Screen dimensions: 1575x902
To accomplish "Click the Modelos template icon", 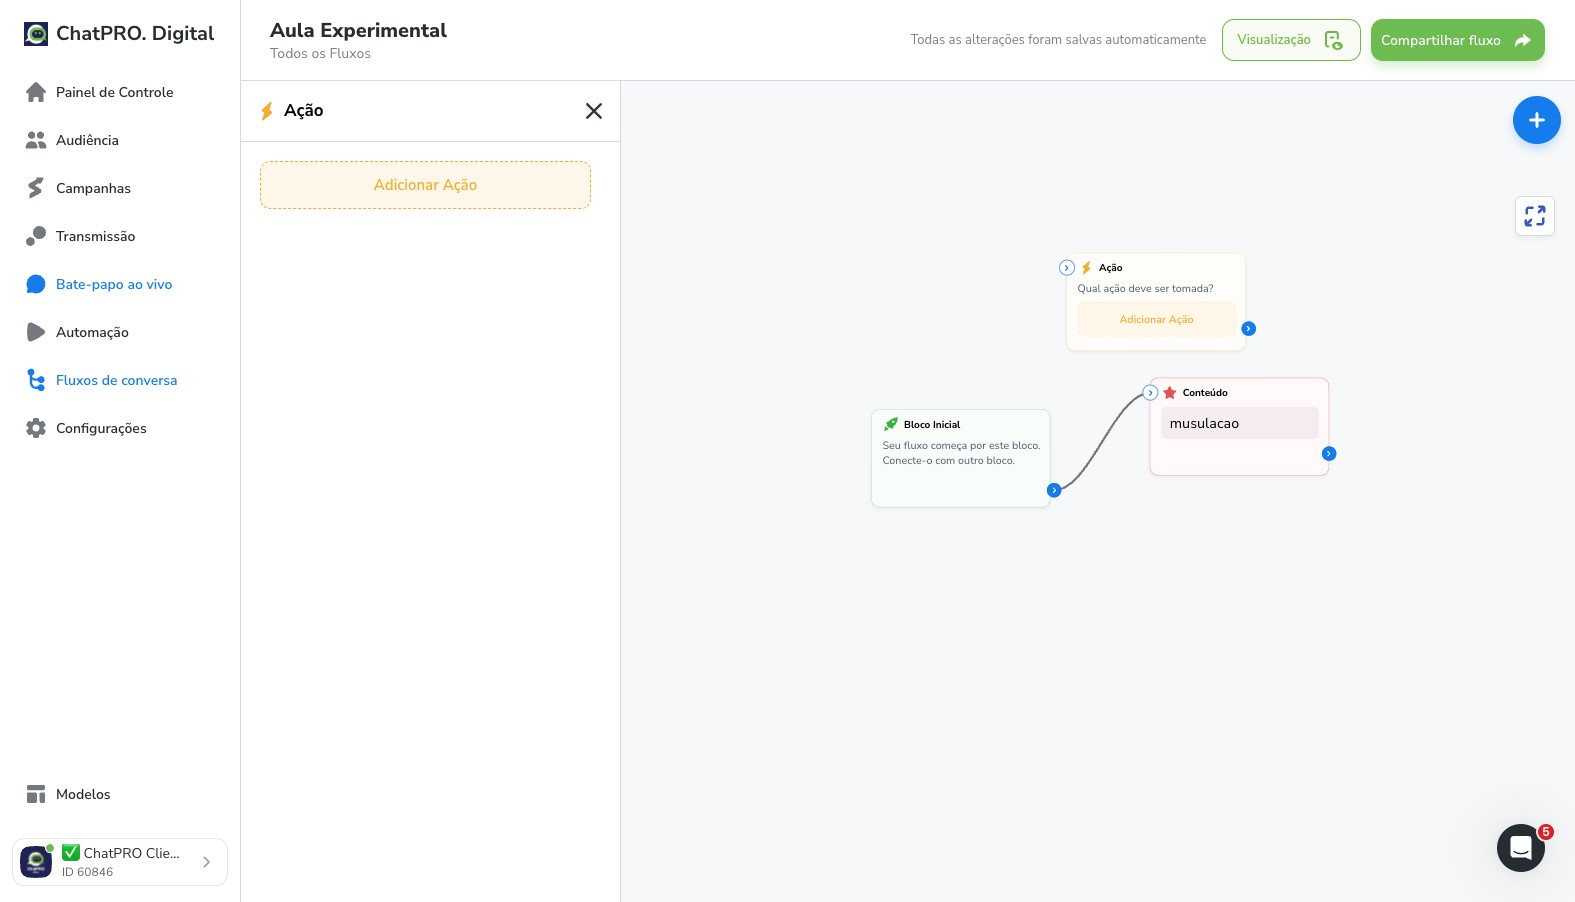I will tap(36, 794).
